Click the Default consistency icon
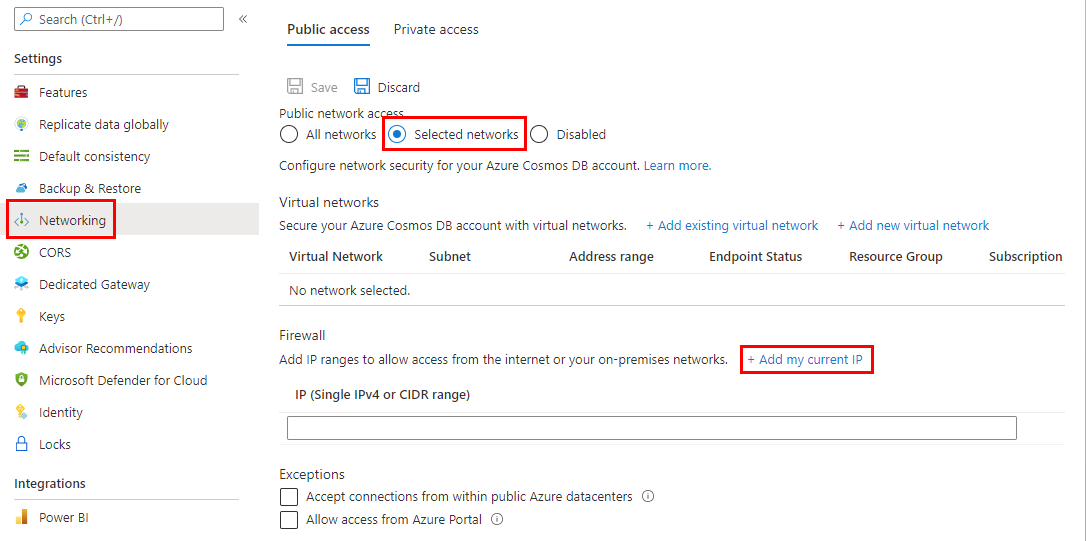Screen dimensions: 1086x541 click(x=22, y=156)
